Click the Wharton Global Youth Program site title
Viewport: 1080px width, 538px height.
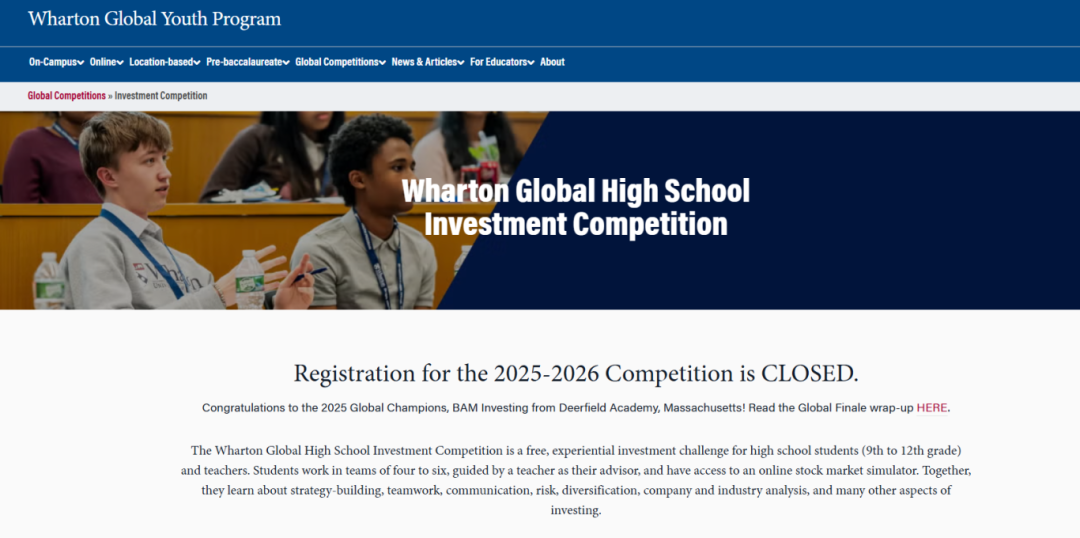(x=155, y=19)
